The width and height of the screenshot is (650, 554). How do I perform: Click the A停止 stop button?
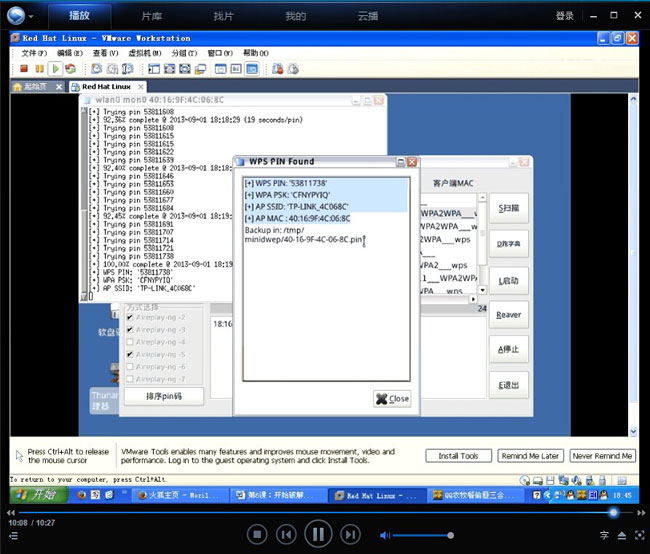[x=509, y=349]
